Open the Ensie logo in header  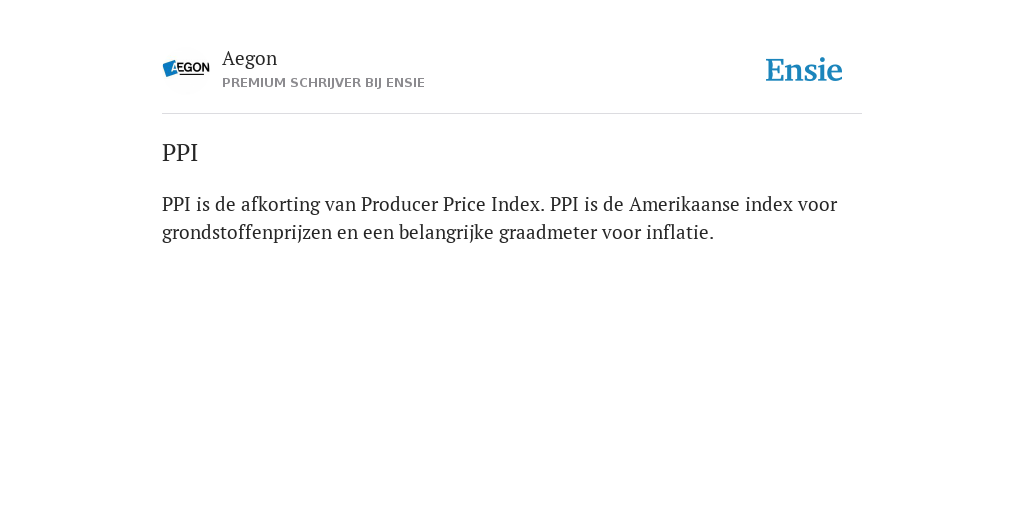click(x=804, y=71)
